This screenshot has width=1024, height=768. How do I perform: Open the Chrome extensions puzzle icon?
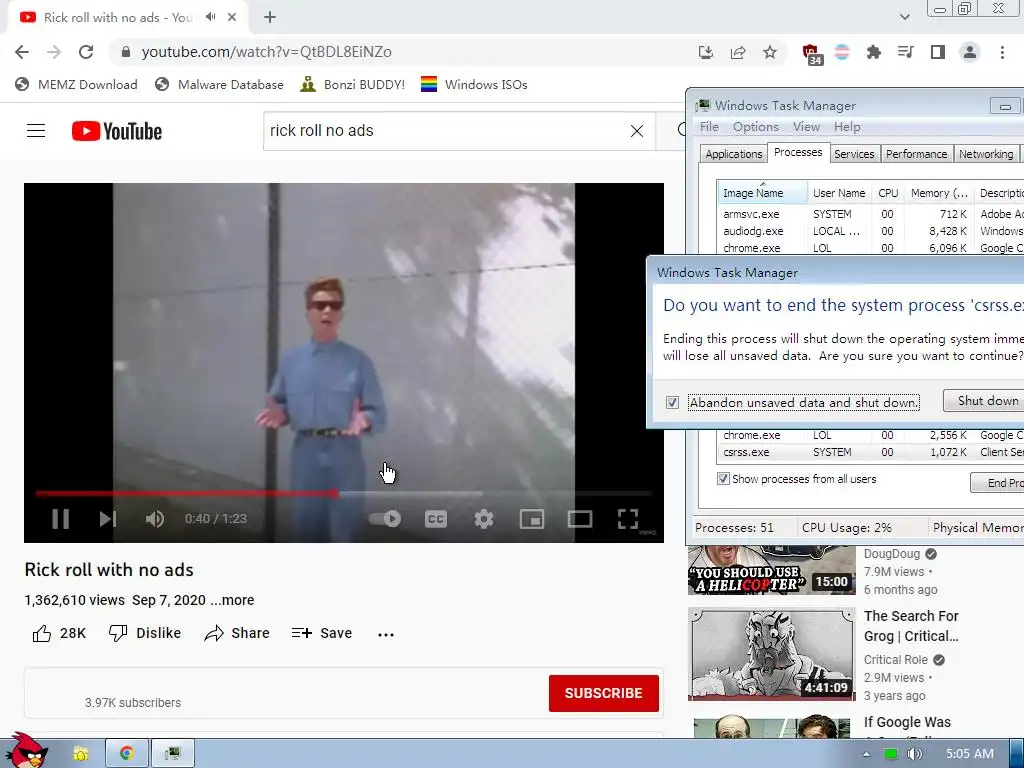pos(873,52)
